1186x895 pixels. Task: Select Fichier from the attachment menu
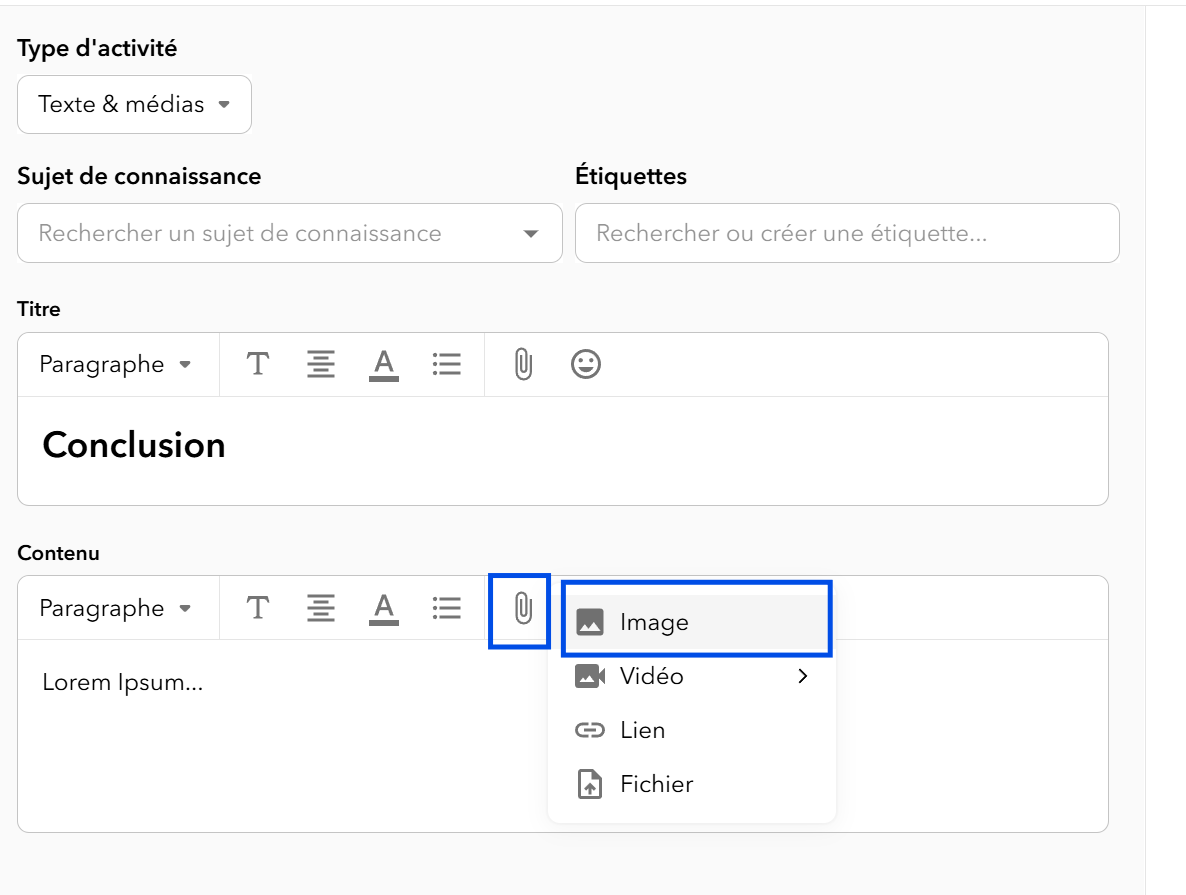[691, 784]
